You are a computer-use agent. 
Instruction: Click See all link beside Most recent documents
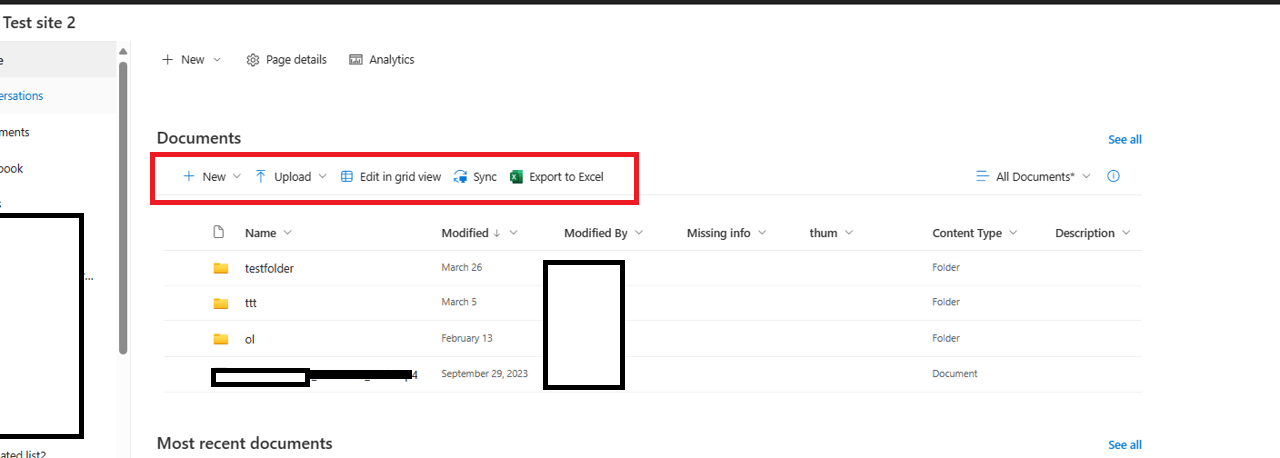click(x=1125, y=445)
